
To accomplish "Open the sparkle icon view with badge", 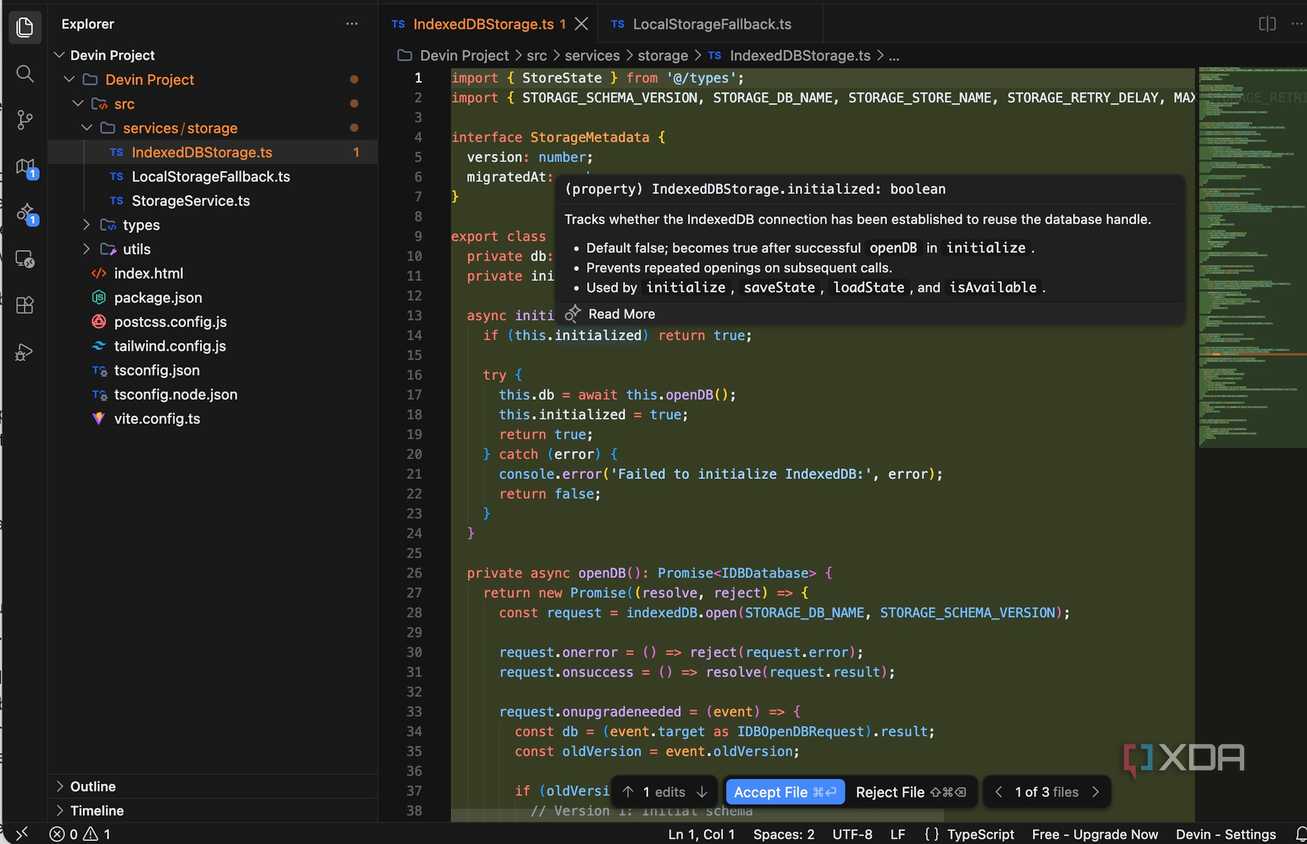I will click(25, 213).
